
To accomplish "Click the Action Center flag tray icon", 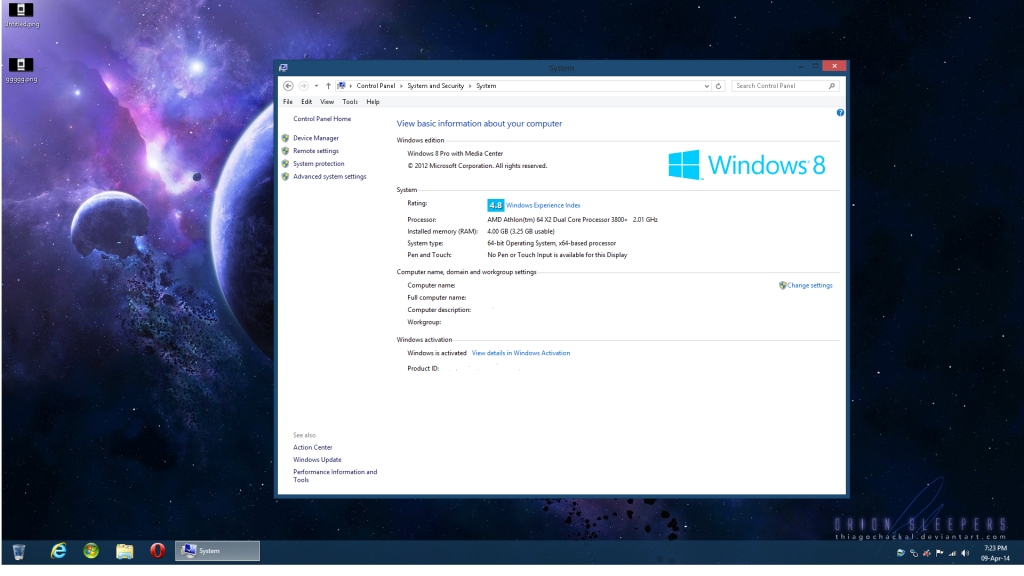I will pos(939,553).
